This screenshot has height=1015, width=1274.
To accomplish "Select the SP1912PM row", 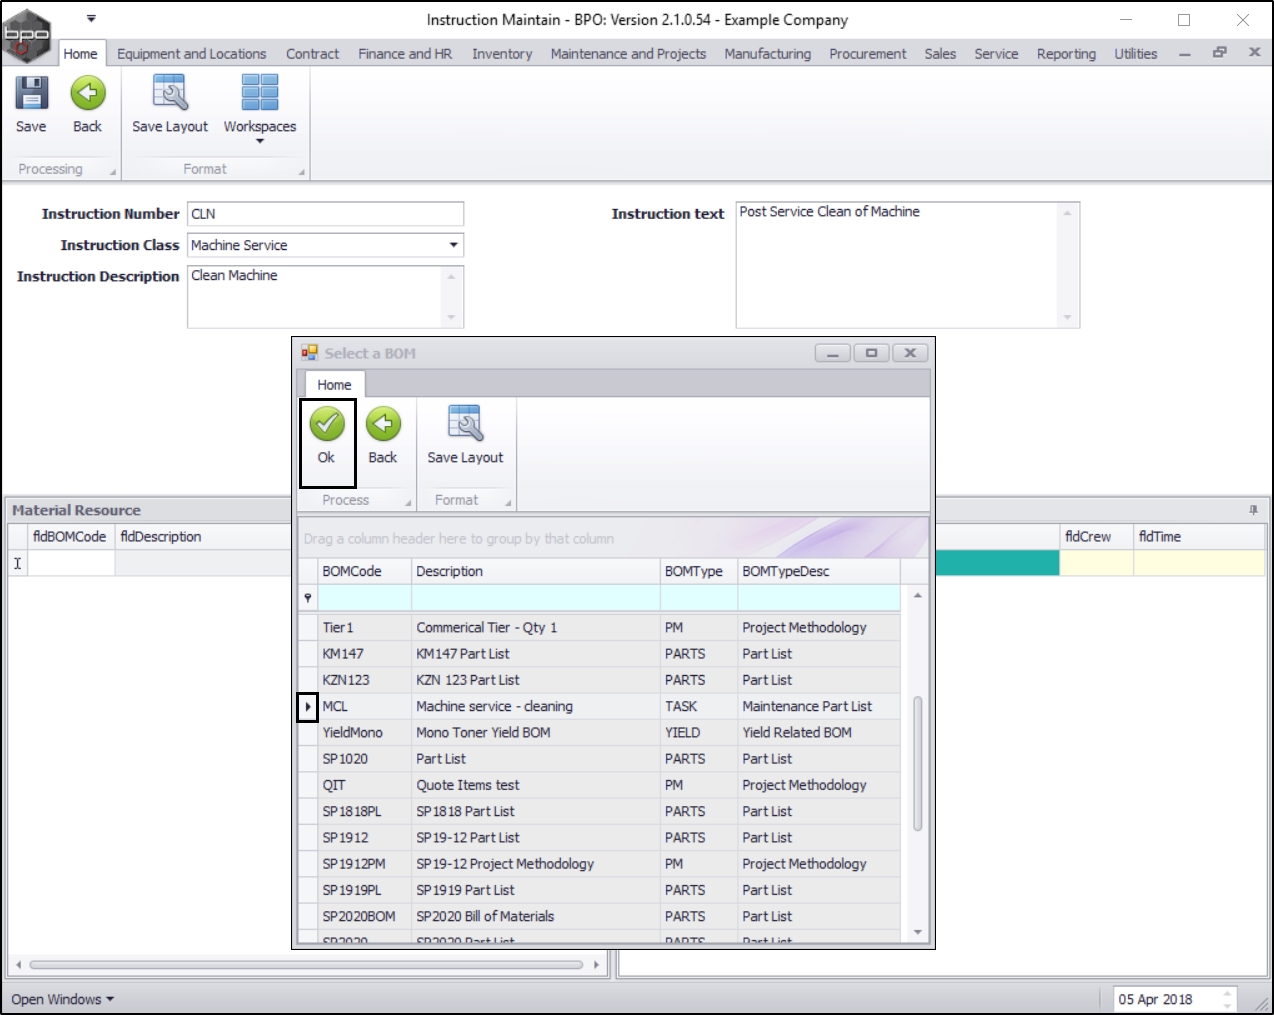I will click(x=599, y=864).
